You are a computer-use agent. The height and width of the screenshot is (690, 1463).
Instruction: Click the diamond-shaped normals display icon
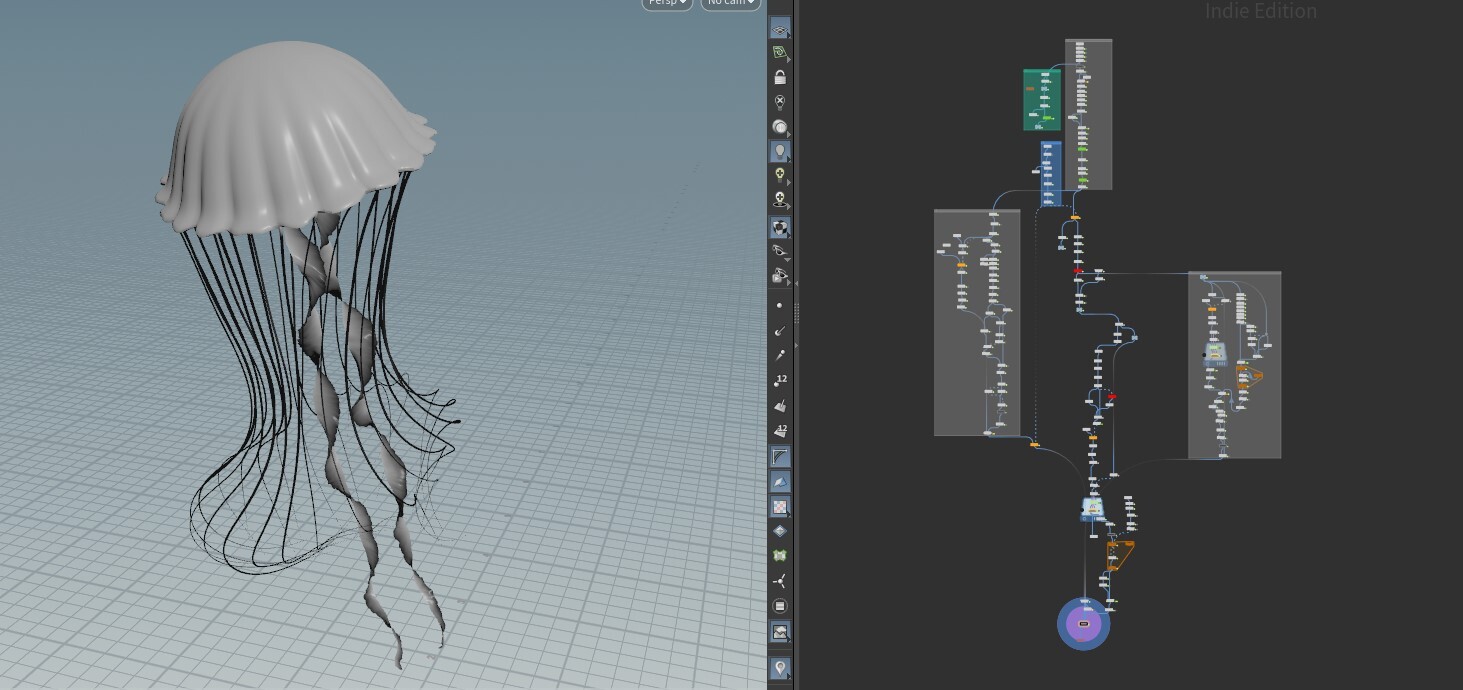pyautogui.click(x=780, y=530)
